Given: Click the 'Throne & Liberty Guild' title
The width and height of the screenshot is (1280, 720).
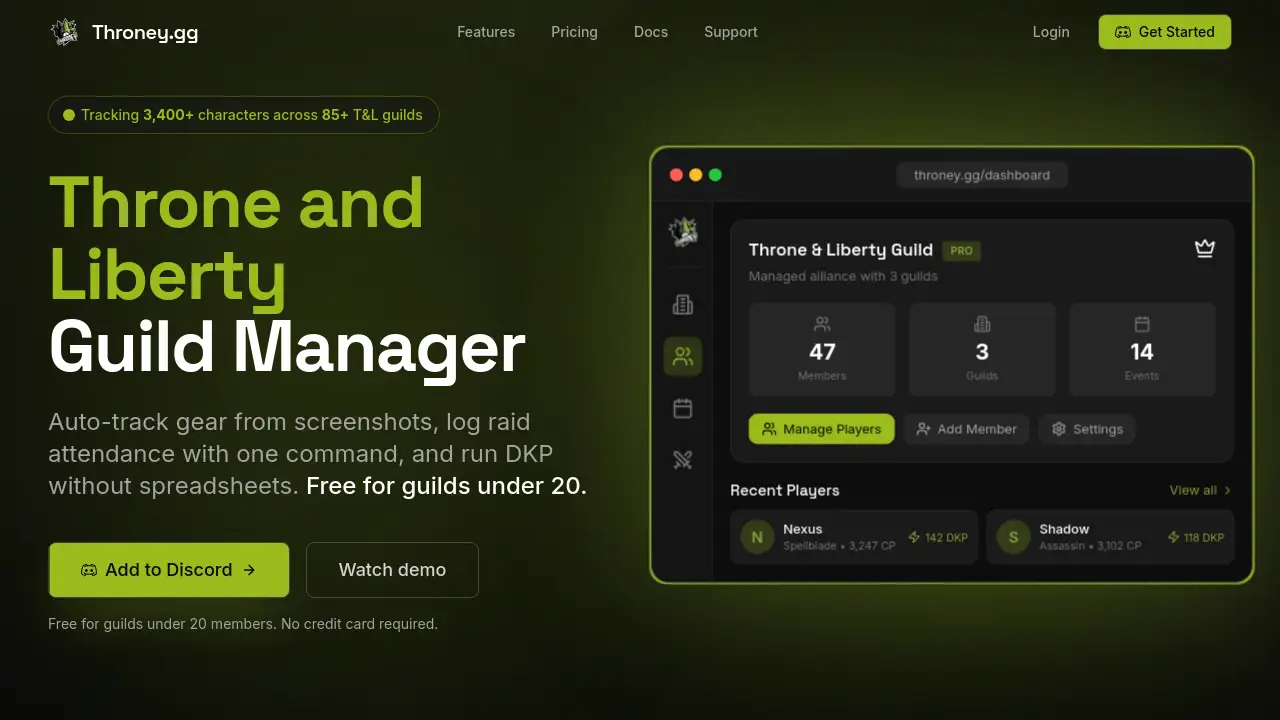Looking at the screenshot, I should (x=841, y=250).
